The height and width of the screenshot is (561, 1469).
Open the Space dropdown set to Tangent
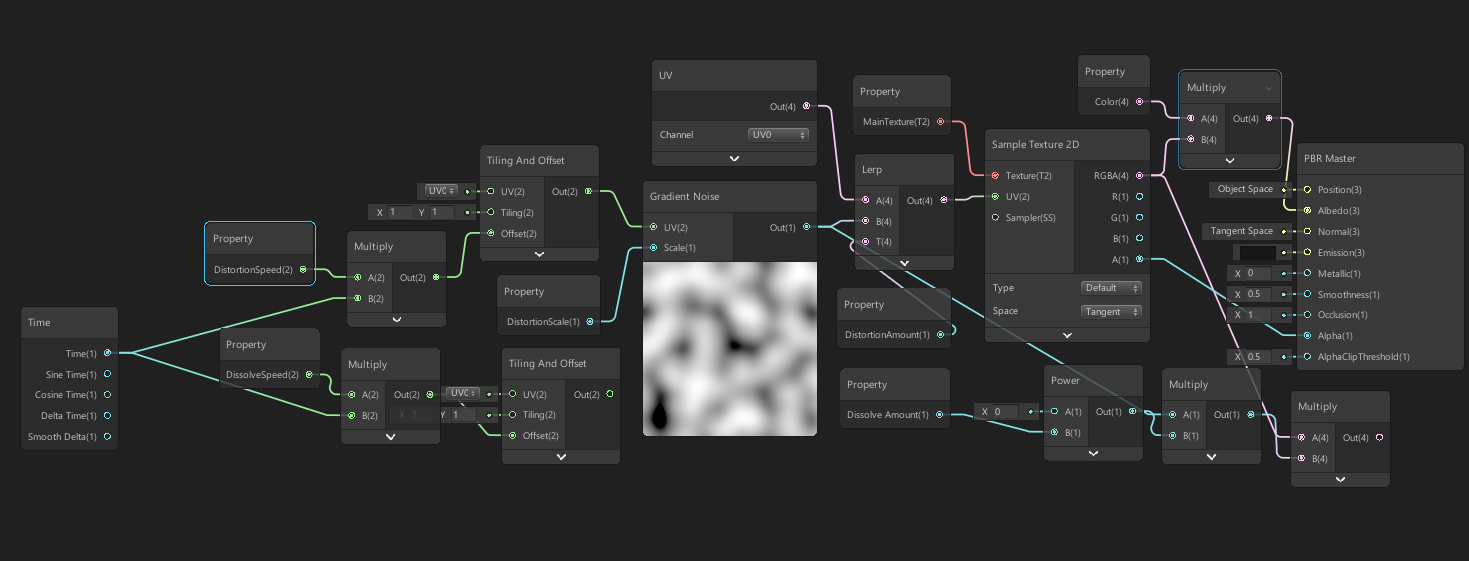click(1111, 311)
